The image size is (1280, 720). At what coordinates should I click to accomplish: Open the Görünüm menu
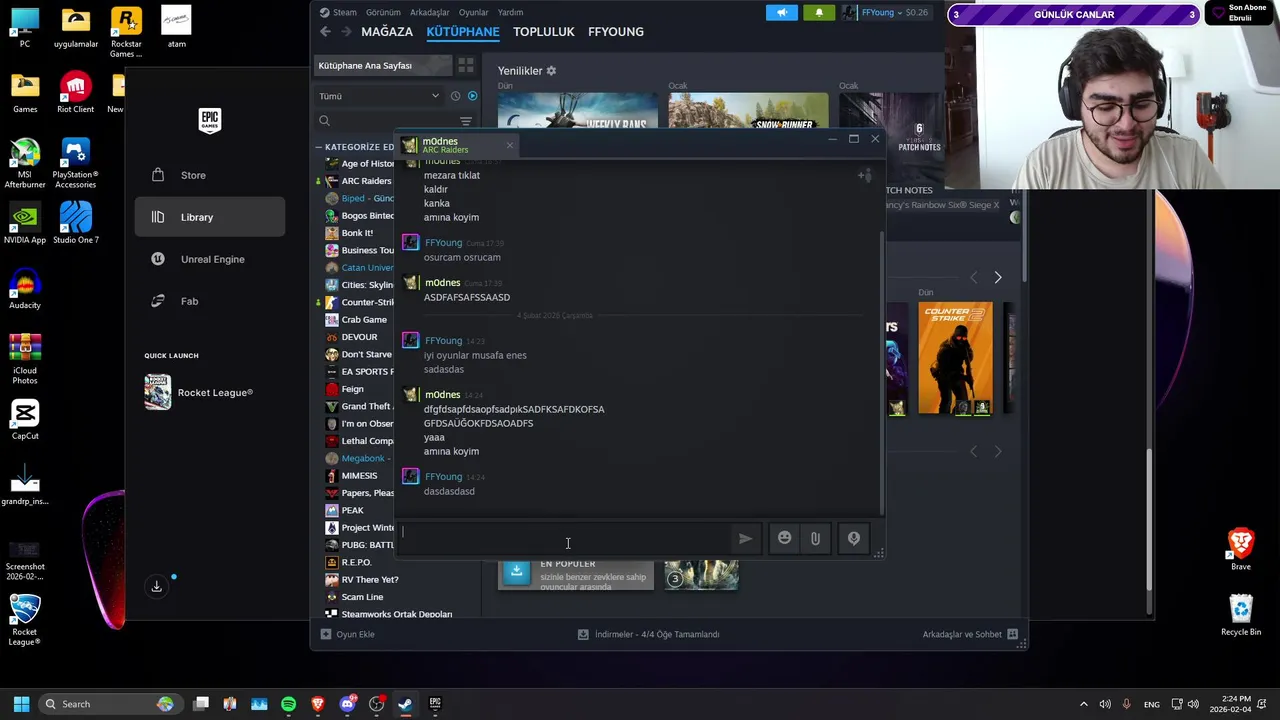coord(383,12)
